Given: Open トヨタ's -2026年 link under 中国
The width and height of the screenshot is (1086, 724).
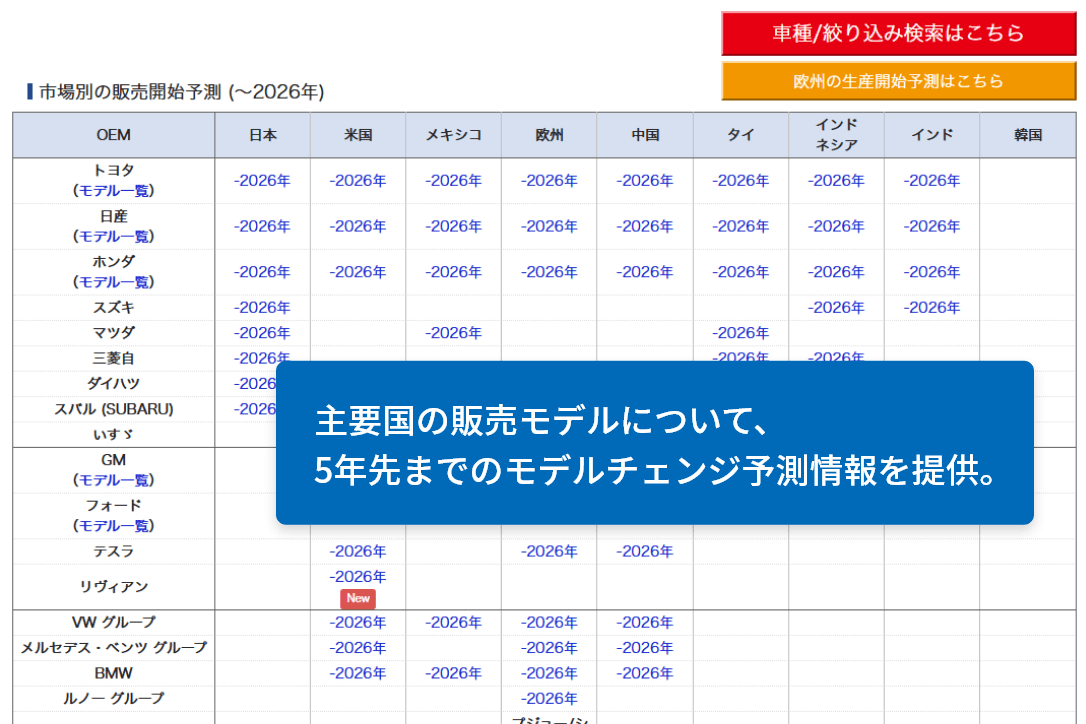Looking at the screenshot, I should pos(645,181).
